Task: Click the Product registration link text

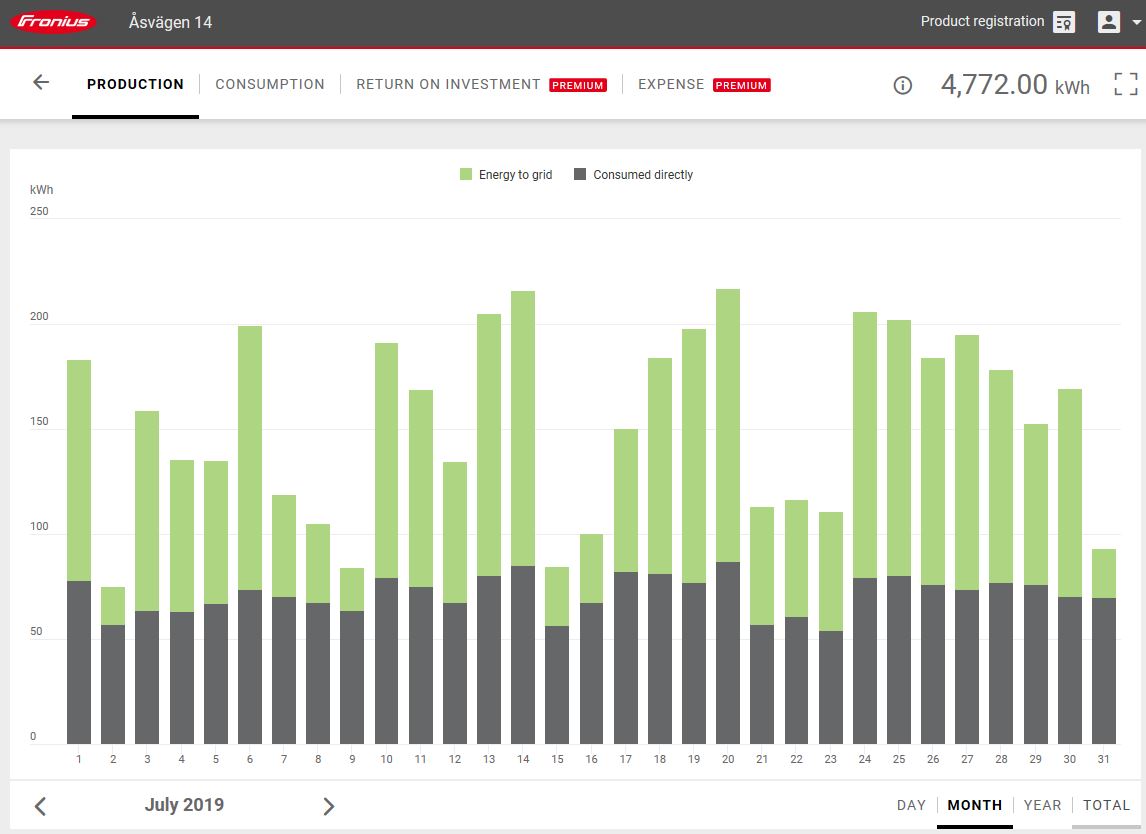Action: pyautogui.click(x=982, y=22)
